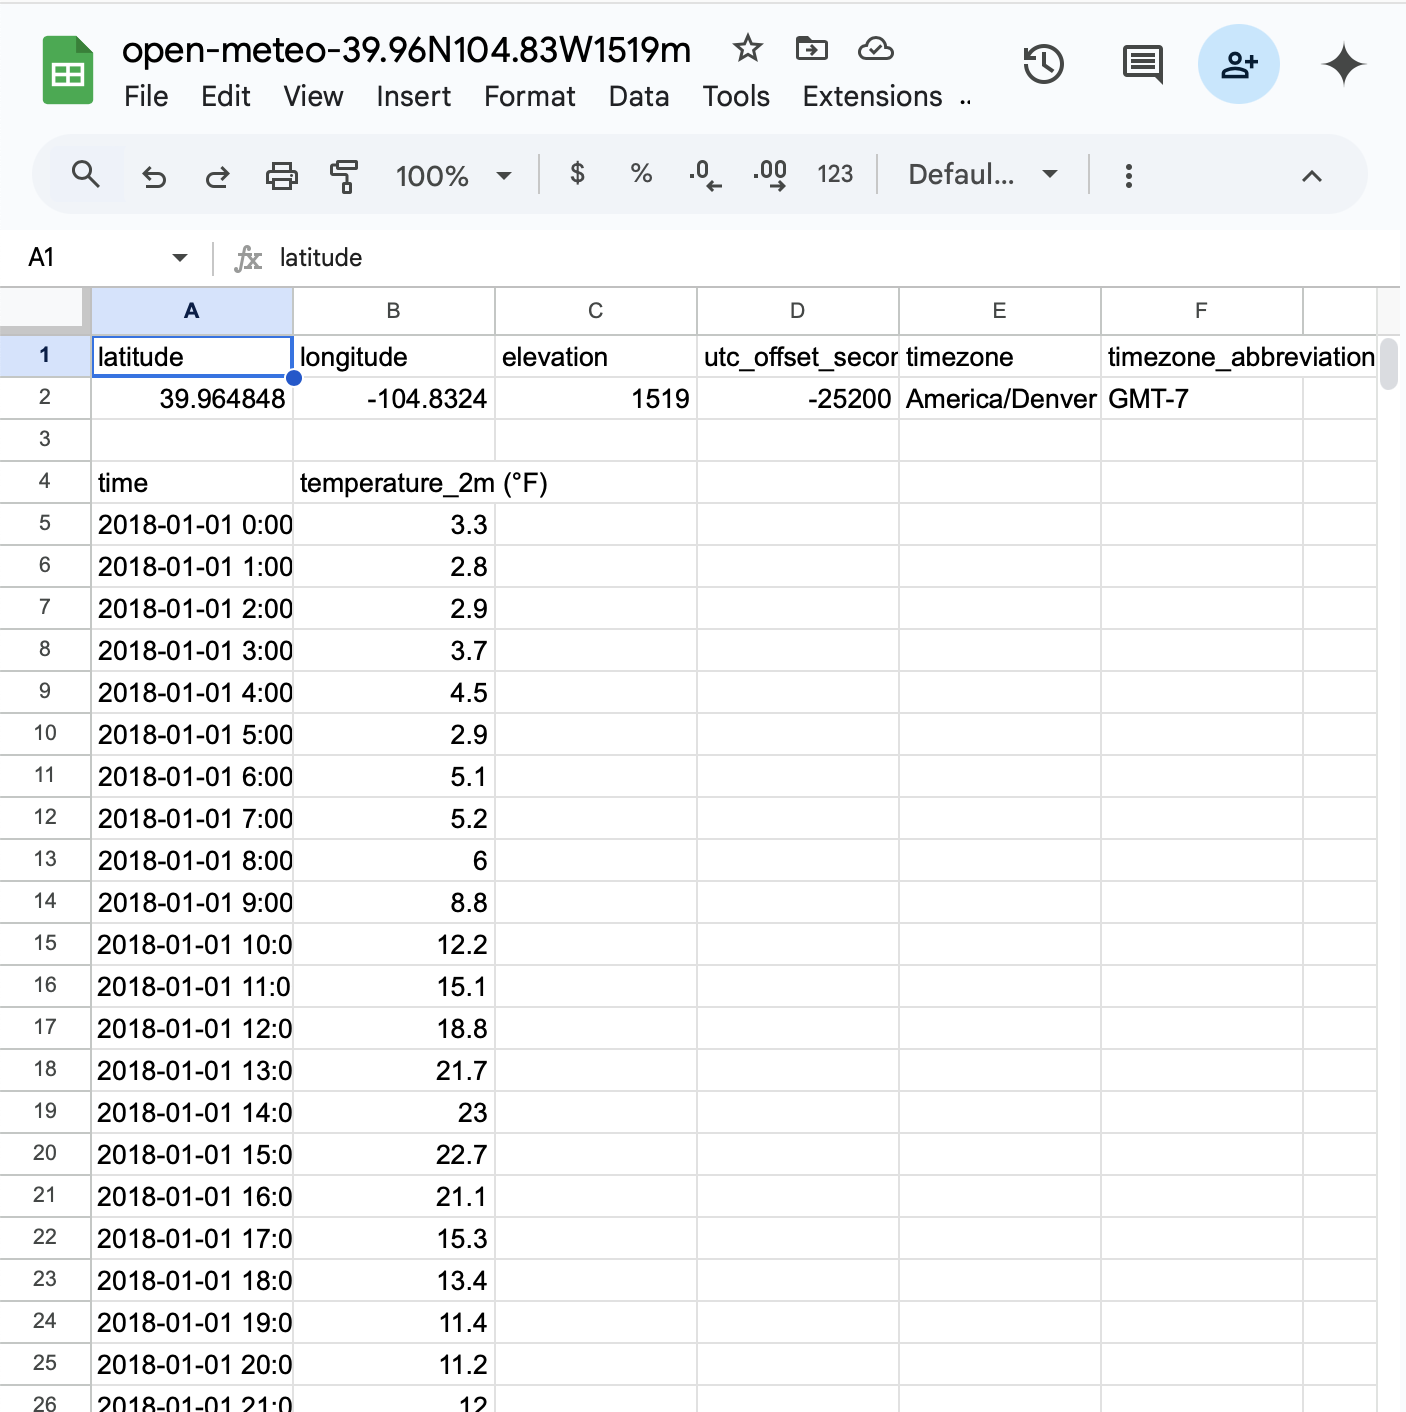
Task: Select cell 2018-01-01 4:00
Action: 192,692
